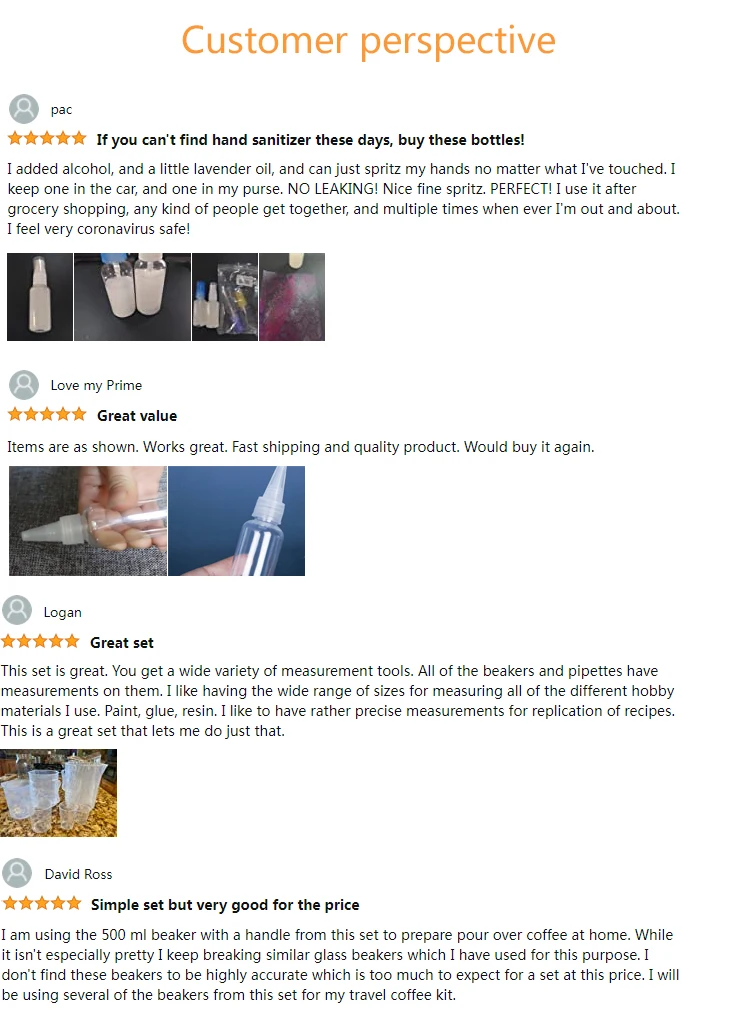
Task: Click the star rating beside Great value
Action: (x=46, y=415)
